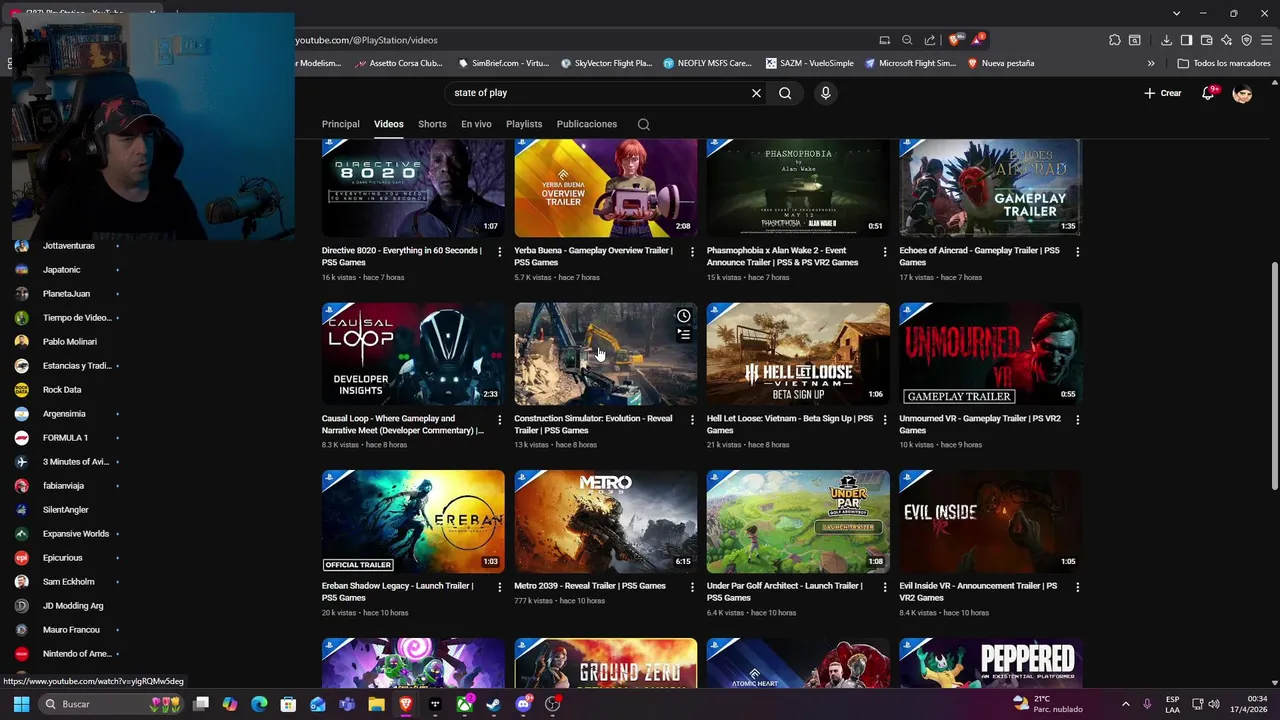1280x720 pixels.
Task: Click the browser address bar URL
Action: point(366,40)
